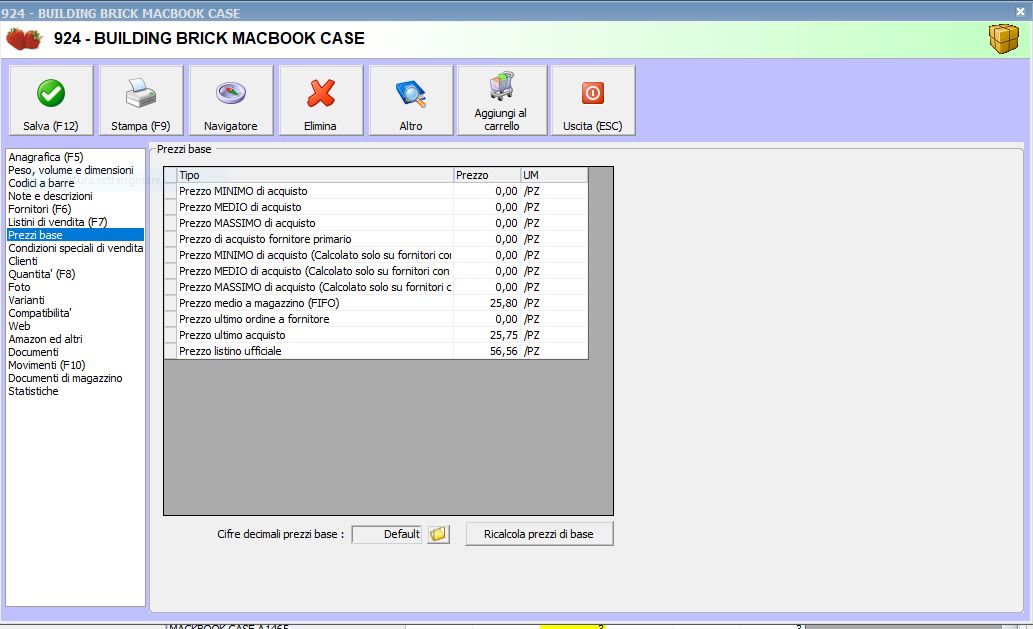Screen dimensions: 1033x629
Task: Click Aggiungi al carrello cart button
Action: pyautogui.click(x=502, y=100)
